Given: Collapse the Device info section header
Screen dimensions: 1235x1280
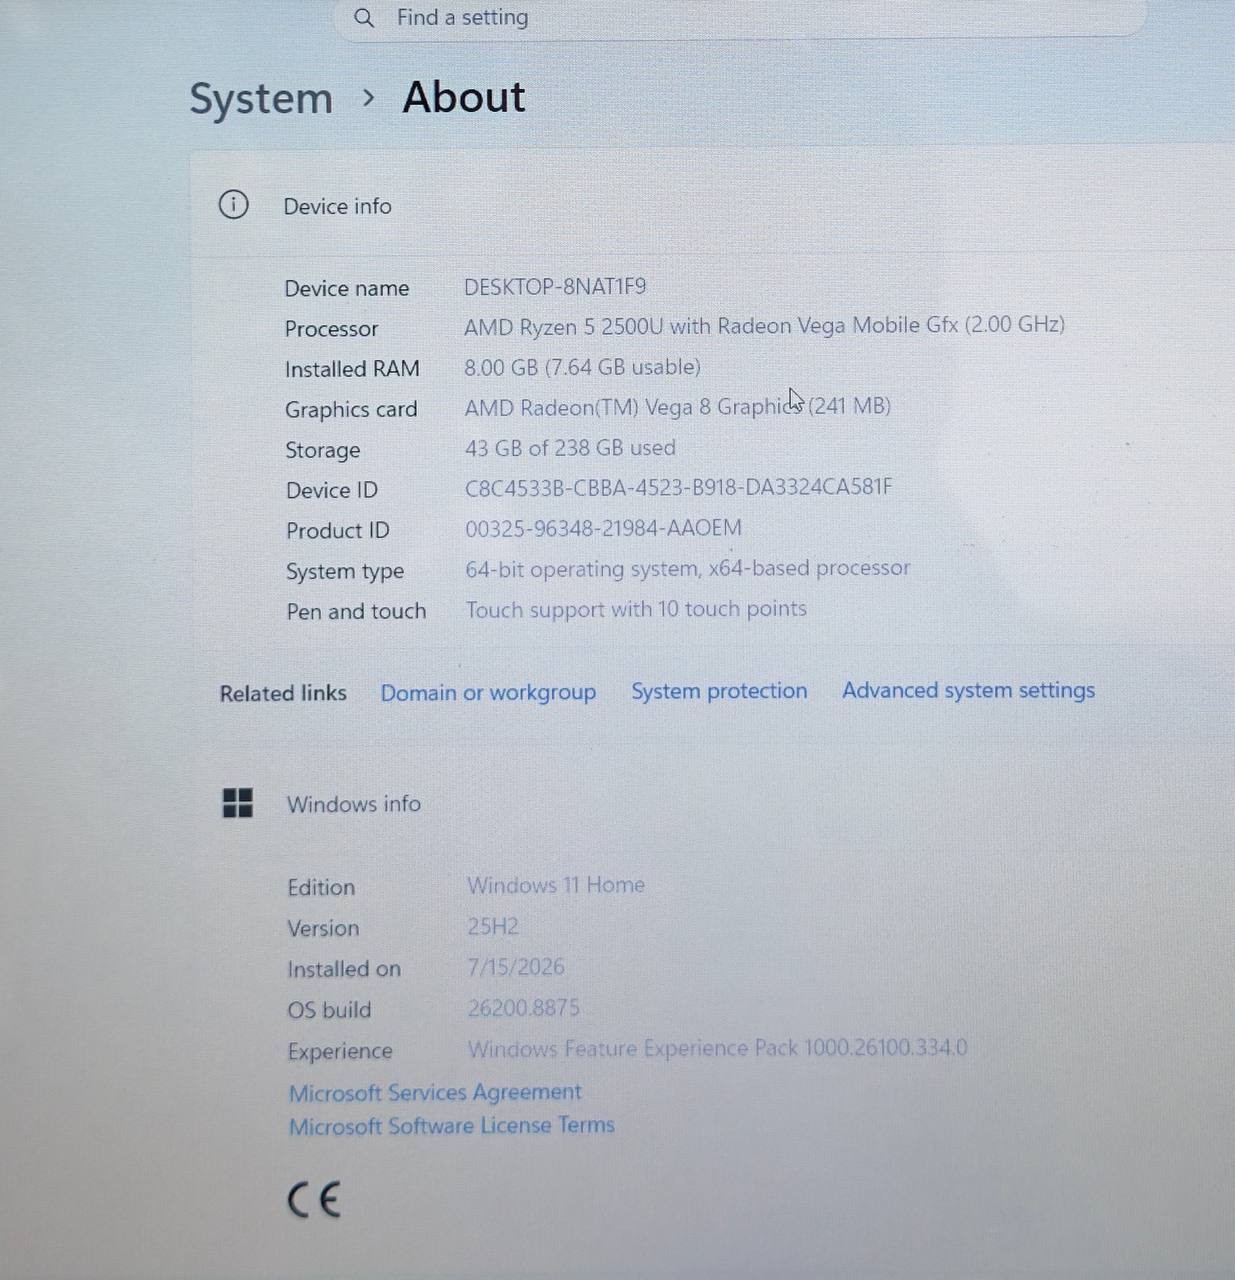Looking at the screenshot, I should (712, 205).
